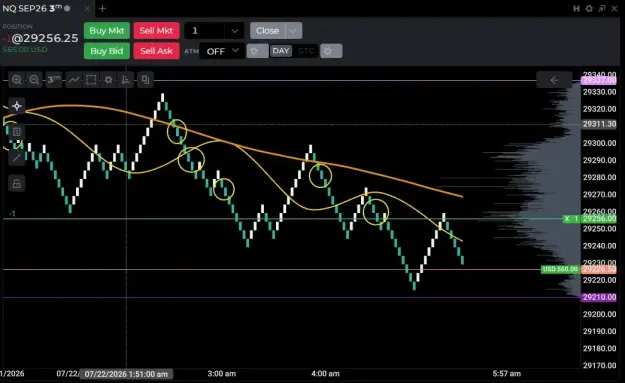This screenshot has height=383, width=625.
Task: Click the 29311.30 price label
Action: click(x=599, y=124)
